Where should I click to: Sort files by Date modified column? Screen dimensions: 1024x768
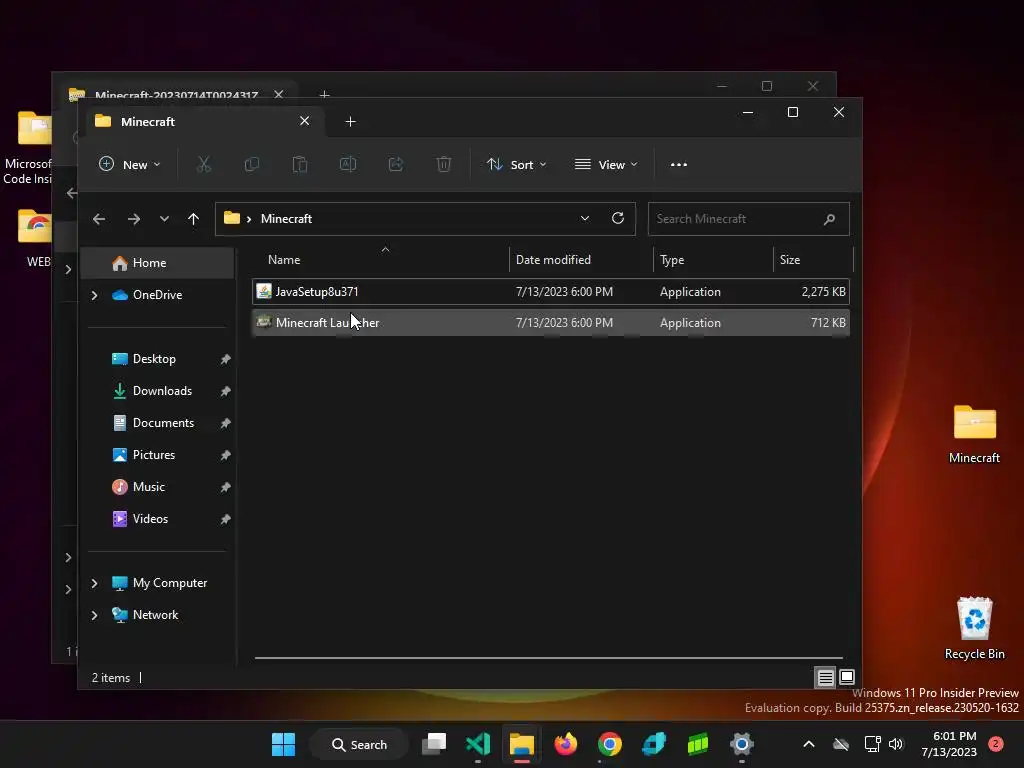[553, 260]
